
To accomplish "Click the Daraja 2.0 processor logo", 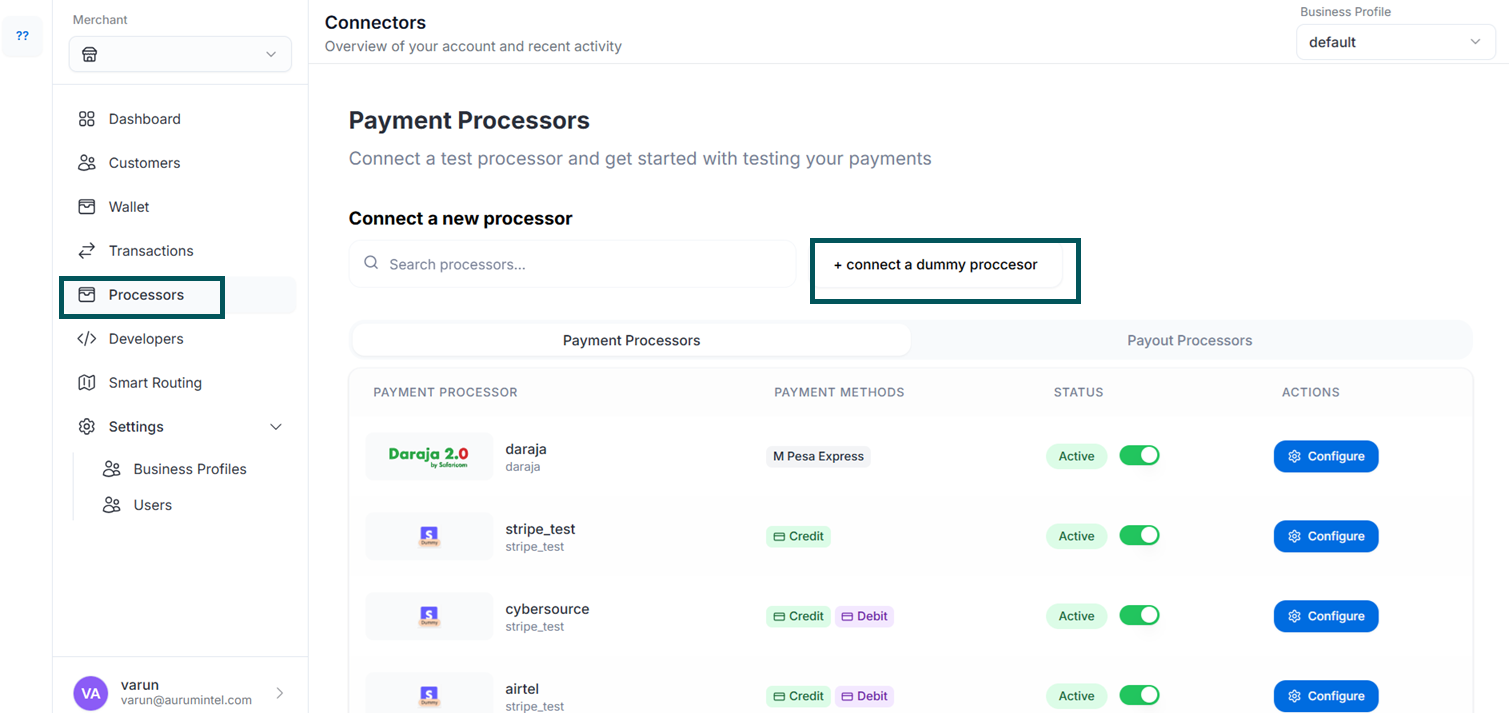I will coord(429,456).
